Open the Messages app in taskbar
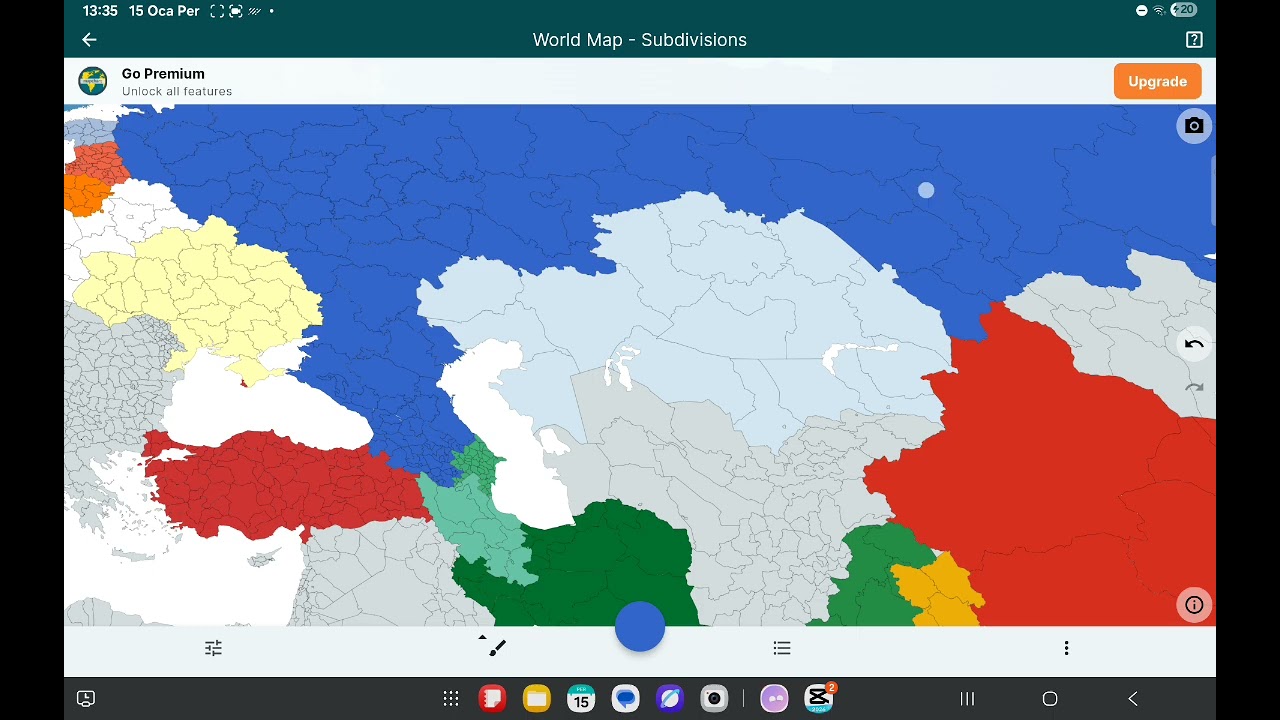The width and height of the screenshot is (1280, 720). 626,698
